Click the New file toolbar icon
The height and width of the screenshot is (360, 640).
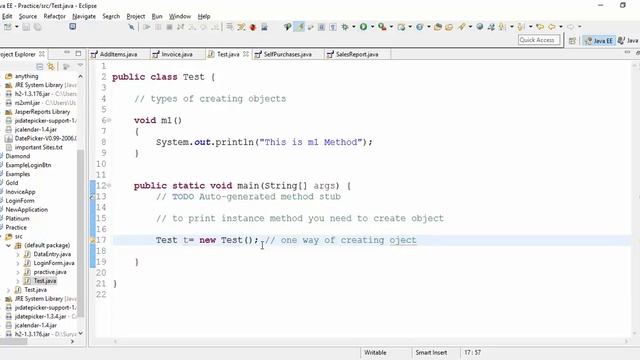tap(7, 27)
